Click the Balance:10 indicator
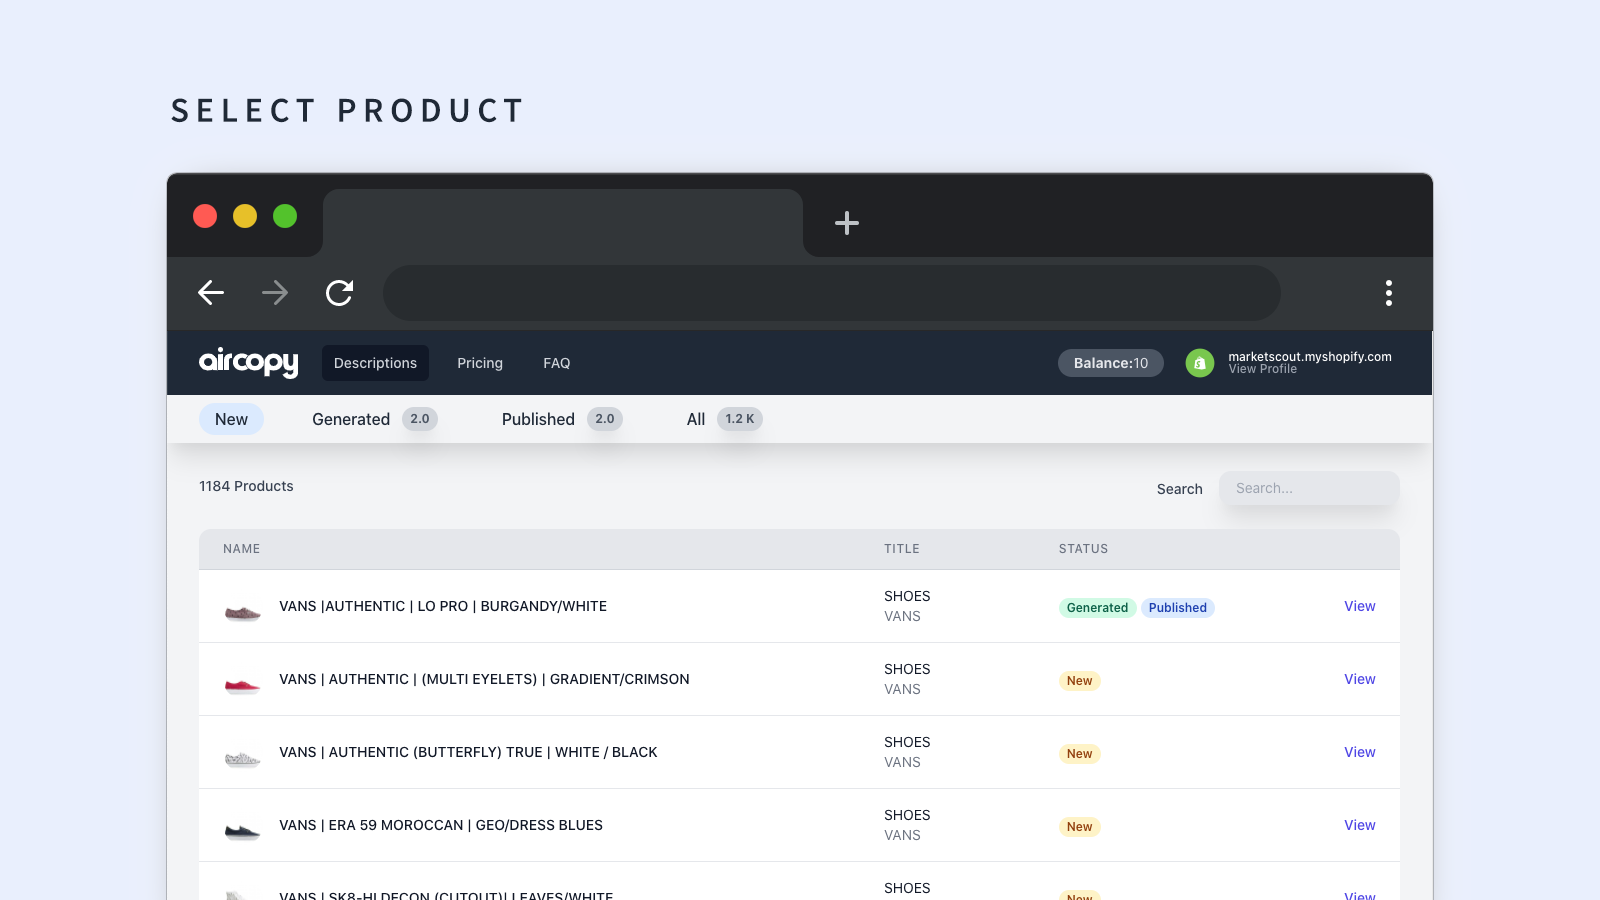This screenshot has height=900, width=1600. click(1110, 363)
